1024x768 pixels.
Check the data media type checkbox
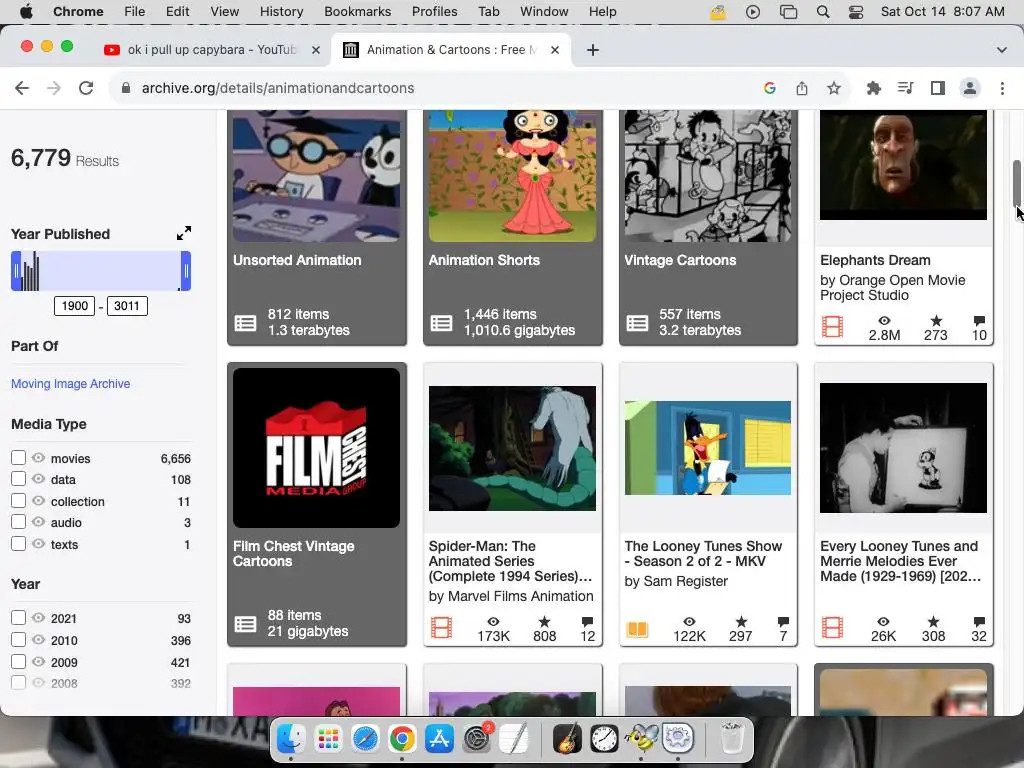(x=18, y=479)
